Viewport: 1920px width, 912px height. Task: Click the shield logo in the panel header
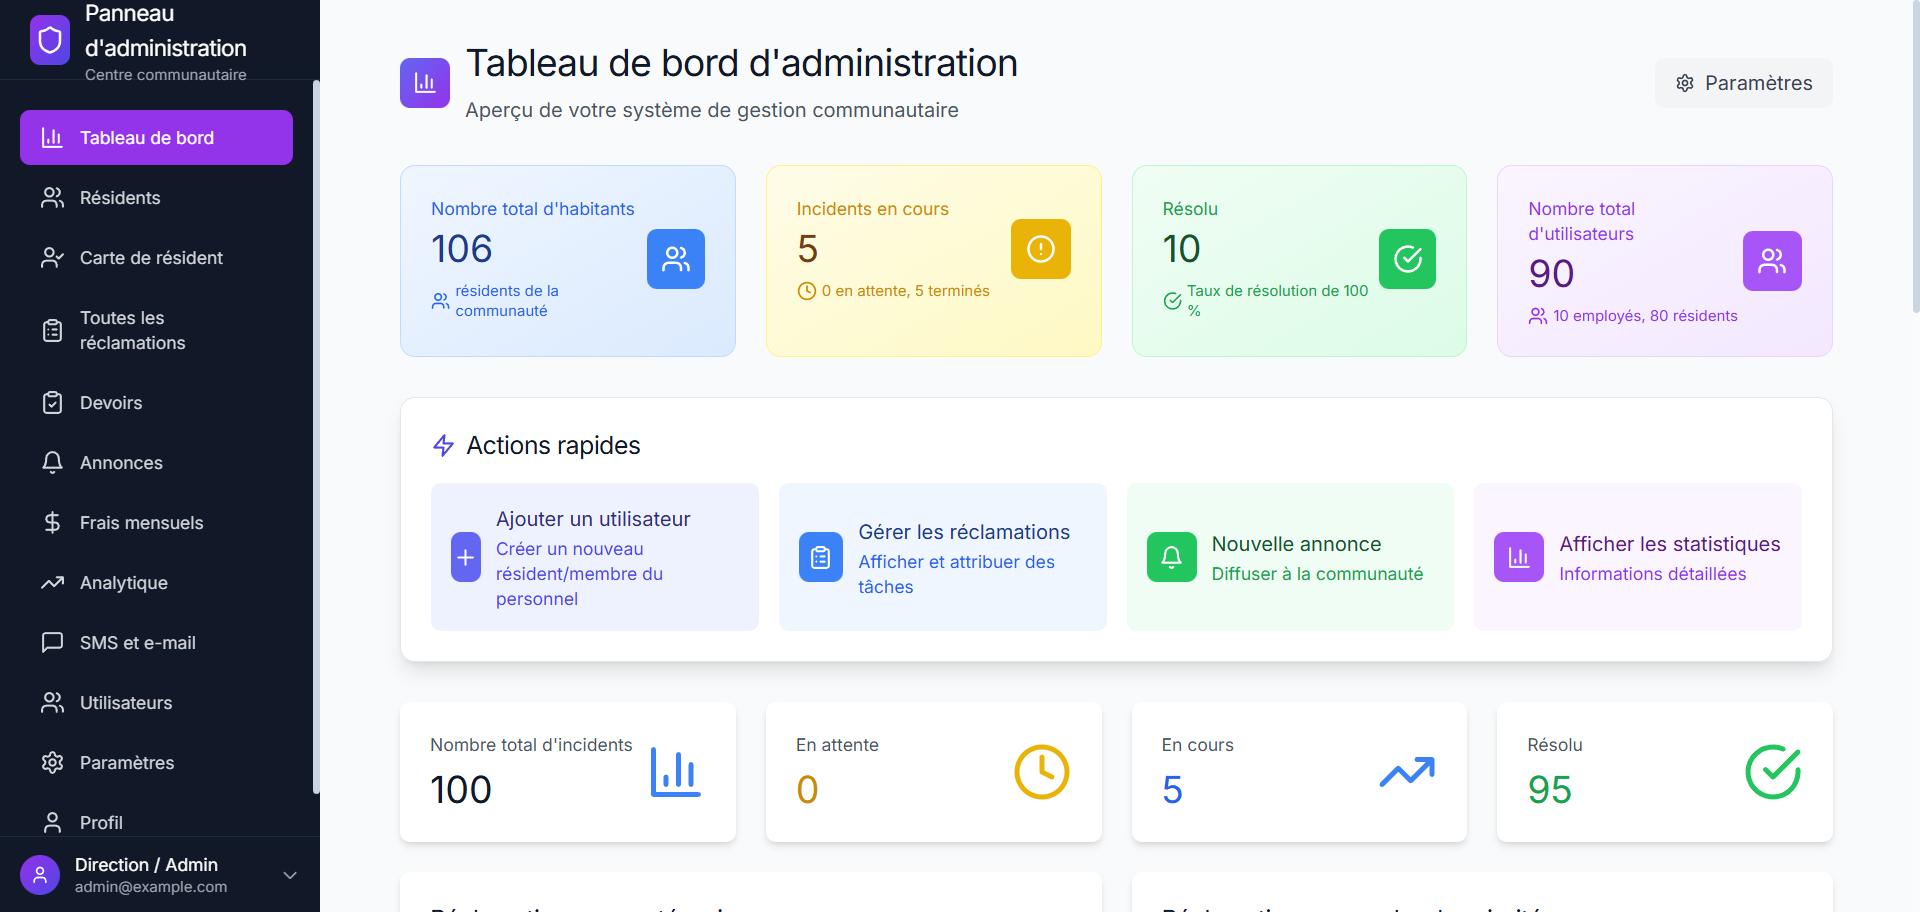point(49,40)
